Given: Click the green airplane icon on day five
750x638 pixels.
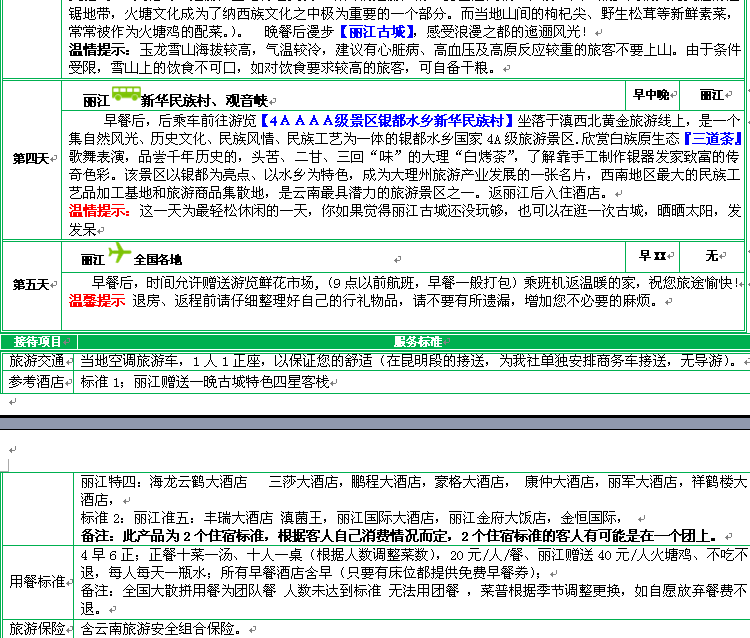Looking at the screenshot, I should click(119, 253).
